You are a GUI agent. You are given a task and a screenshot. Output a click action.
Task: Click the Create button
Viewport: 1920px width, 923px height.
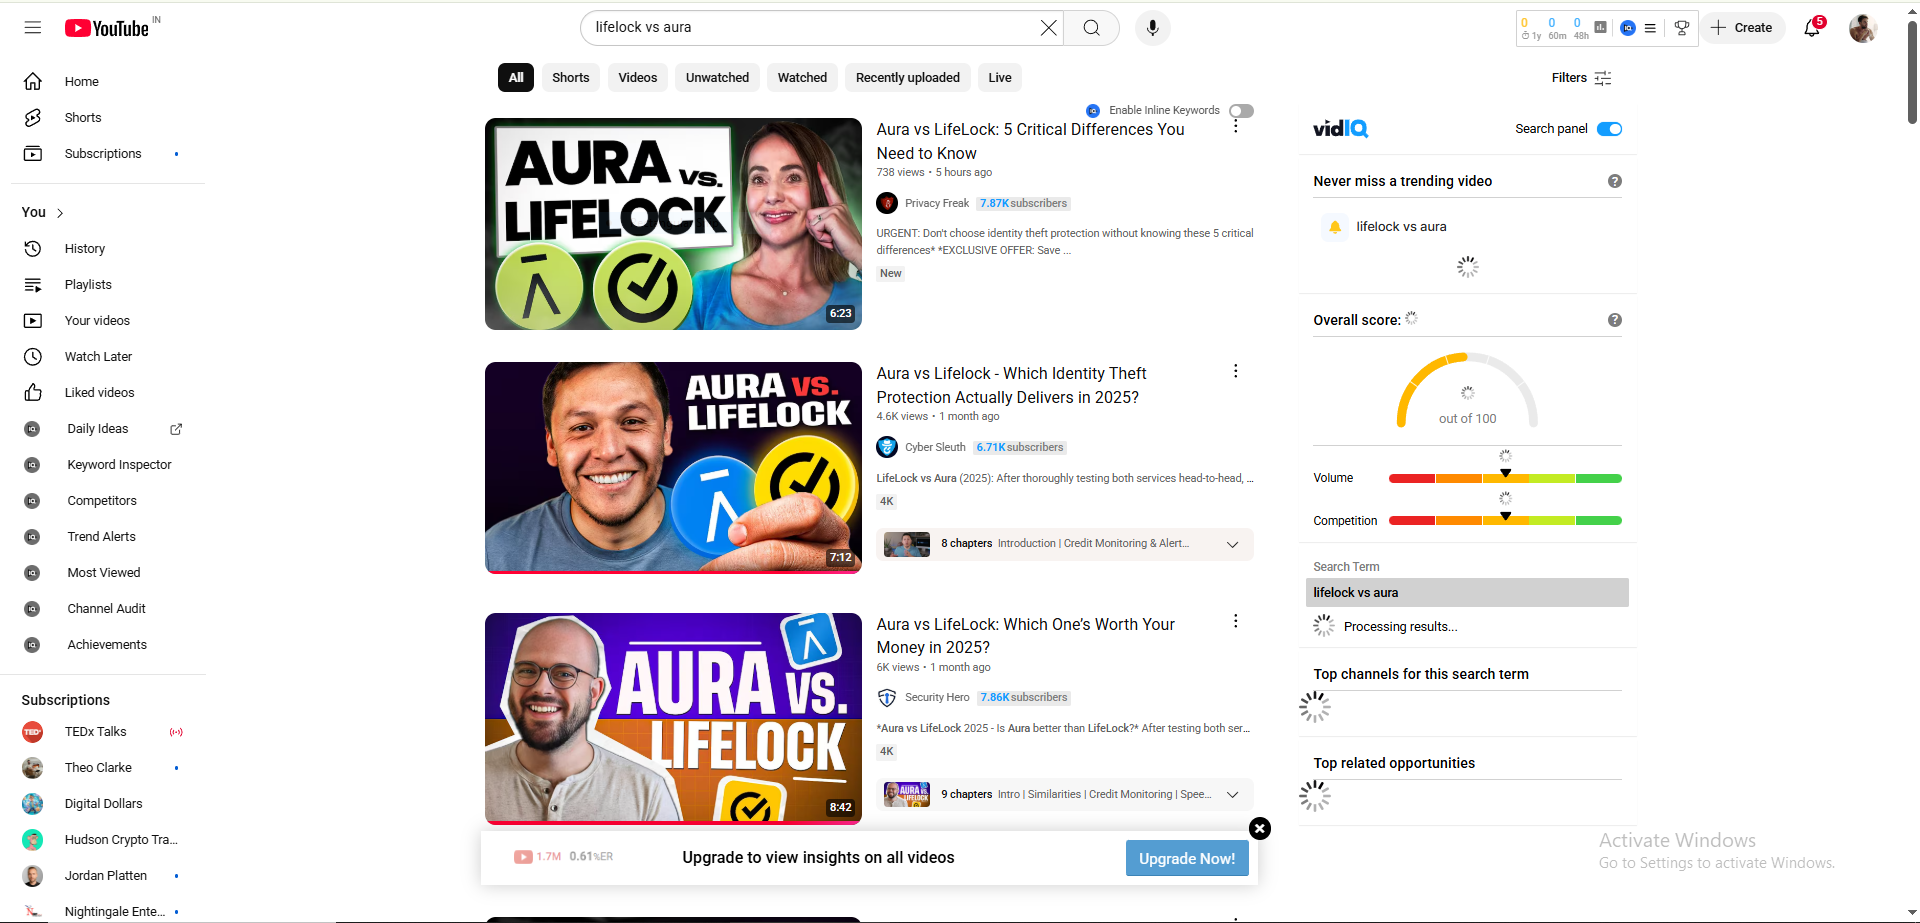1742,28
